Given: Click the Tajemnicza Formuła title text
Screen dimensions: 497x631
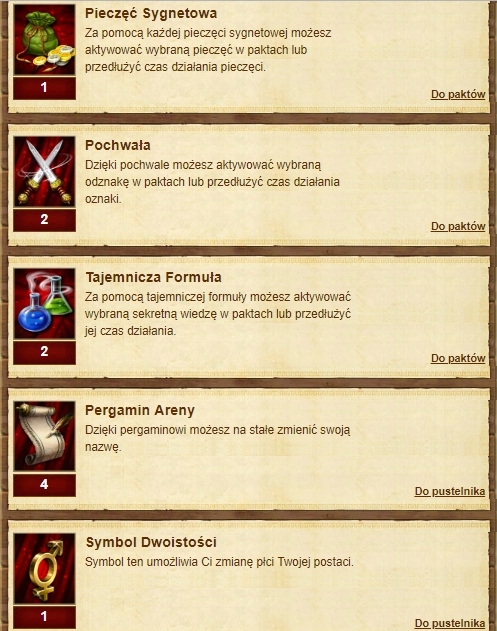Looking at the screenshot, I should click(153, 277).
